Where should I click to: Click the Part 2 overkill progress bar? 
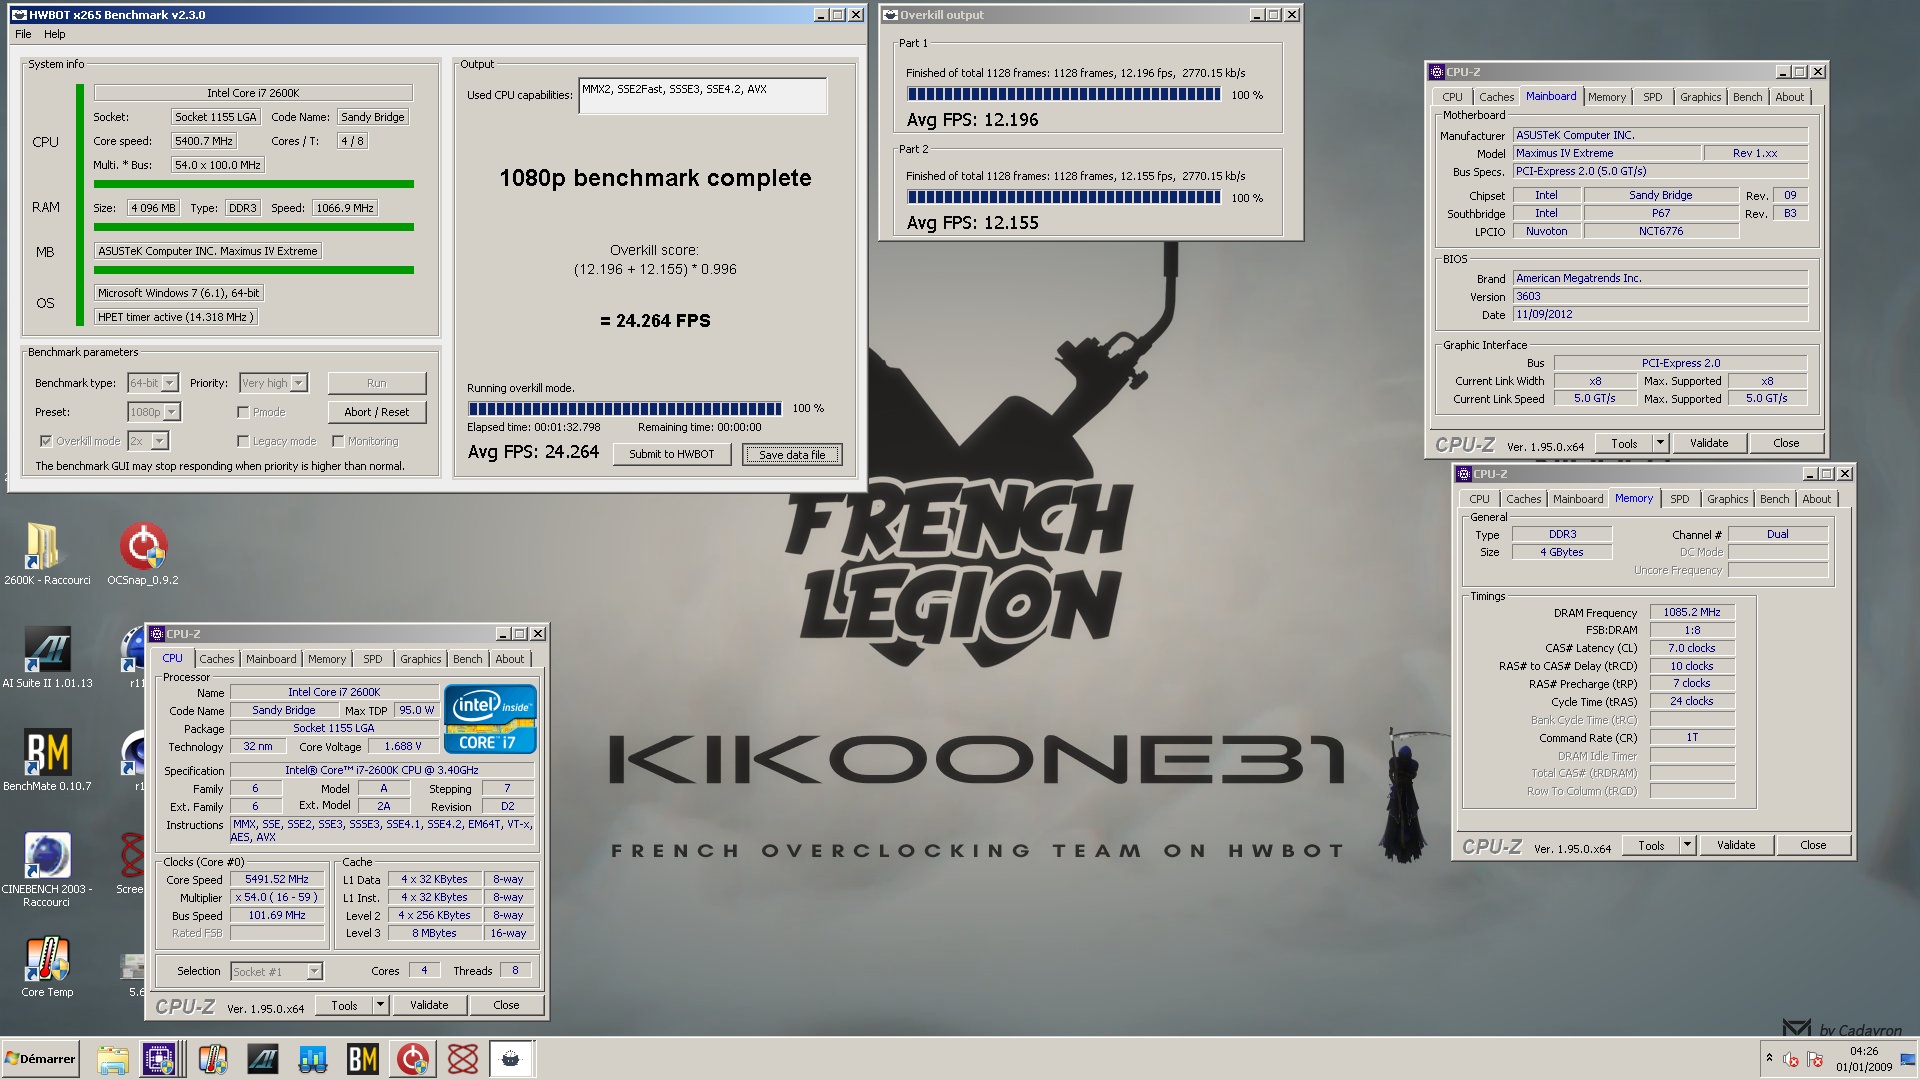[1064, 197]
